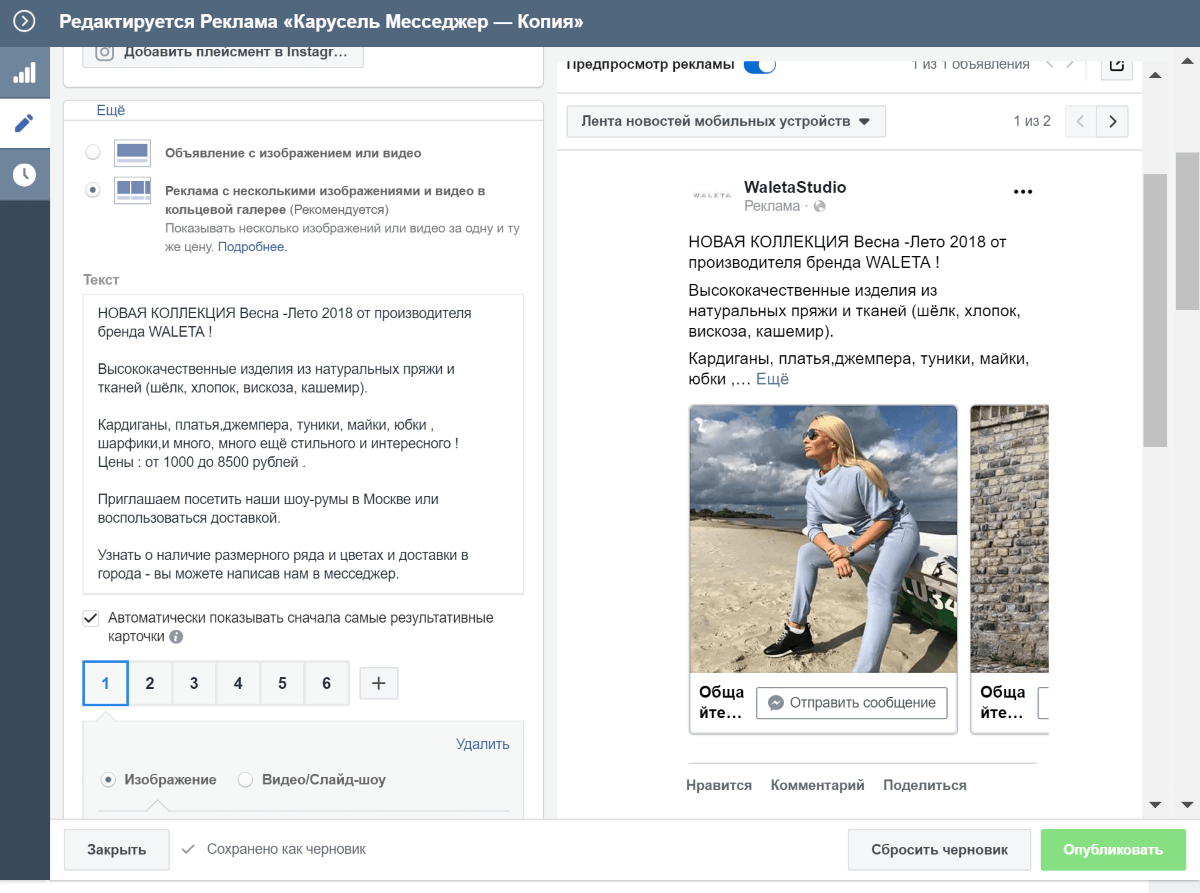Click the three-dots menu on WaletaStudio ad
The width and height of the screenshot is (1200, 893).
[x=1022, y=192]
